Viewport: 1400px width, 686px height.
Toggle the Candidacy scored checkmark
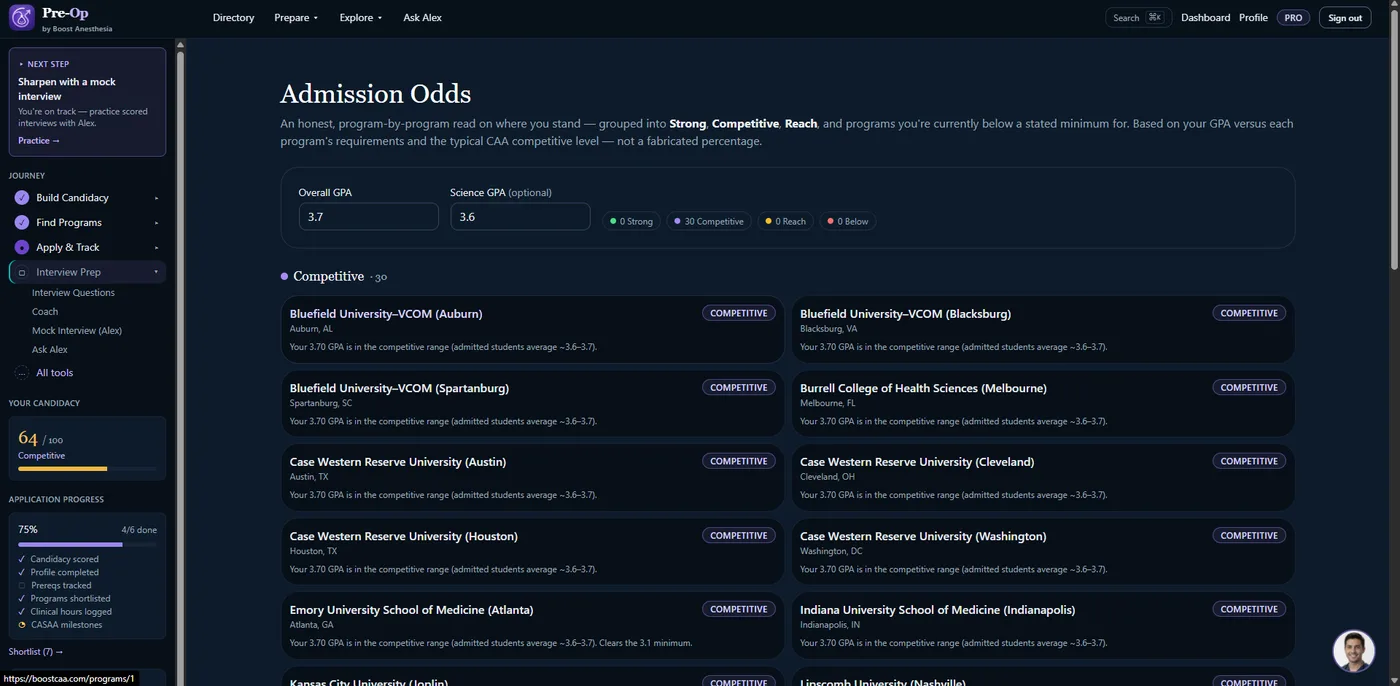tap(22, 559)
